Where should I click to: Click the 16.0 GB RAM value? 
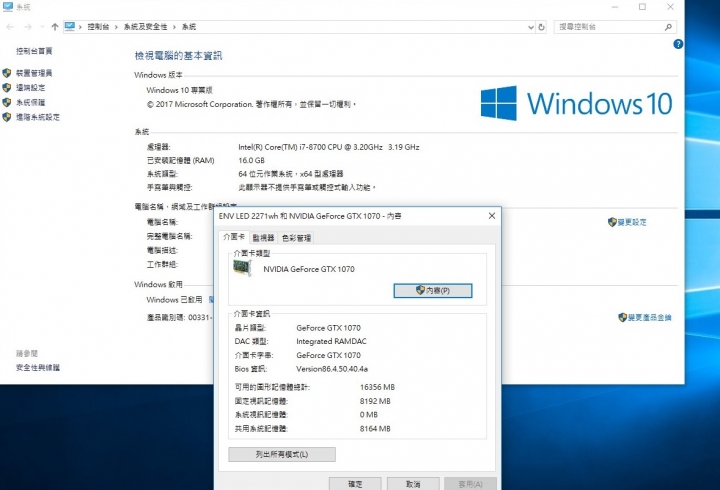click(251, 161)
